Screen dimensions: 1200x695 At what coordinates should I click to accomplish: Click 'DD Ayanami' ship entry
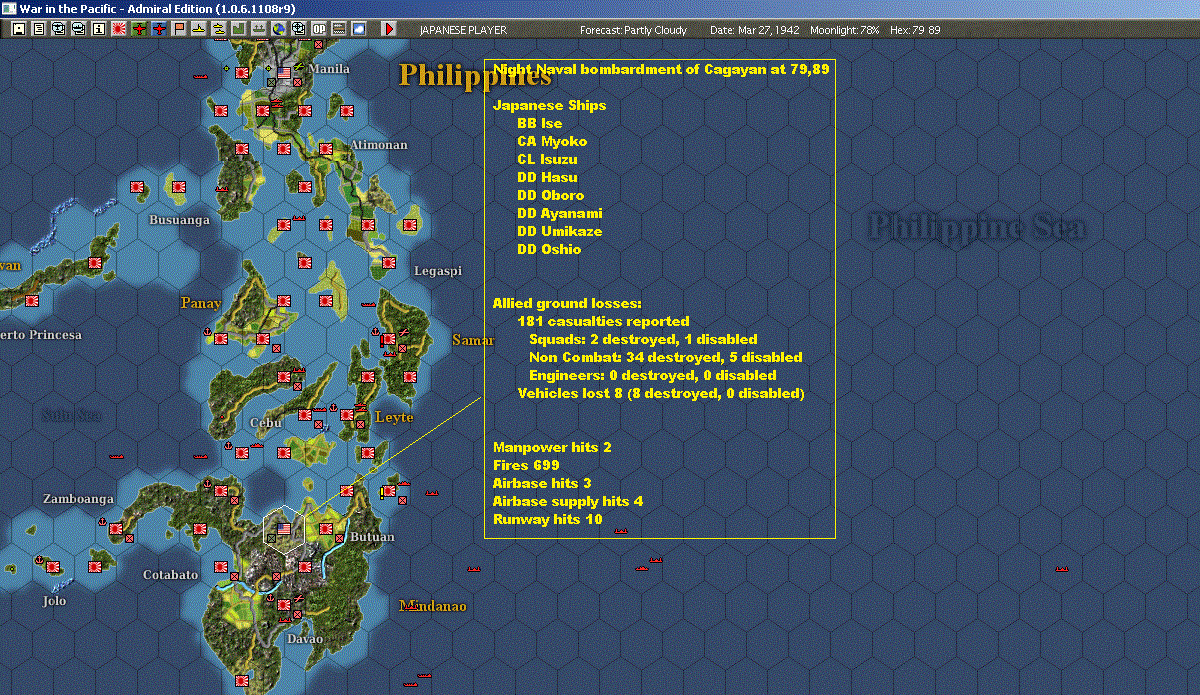pos(560,213)
